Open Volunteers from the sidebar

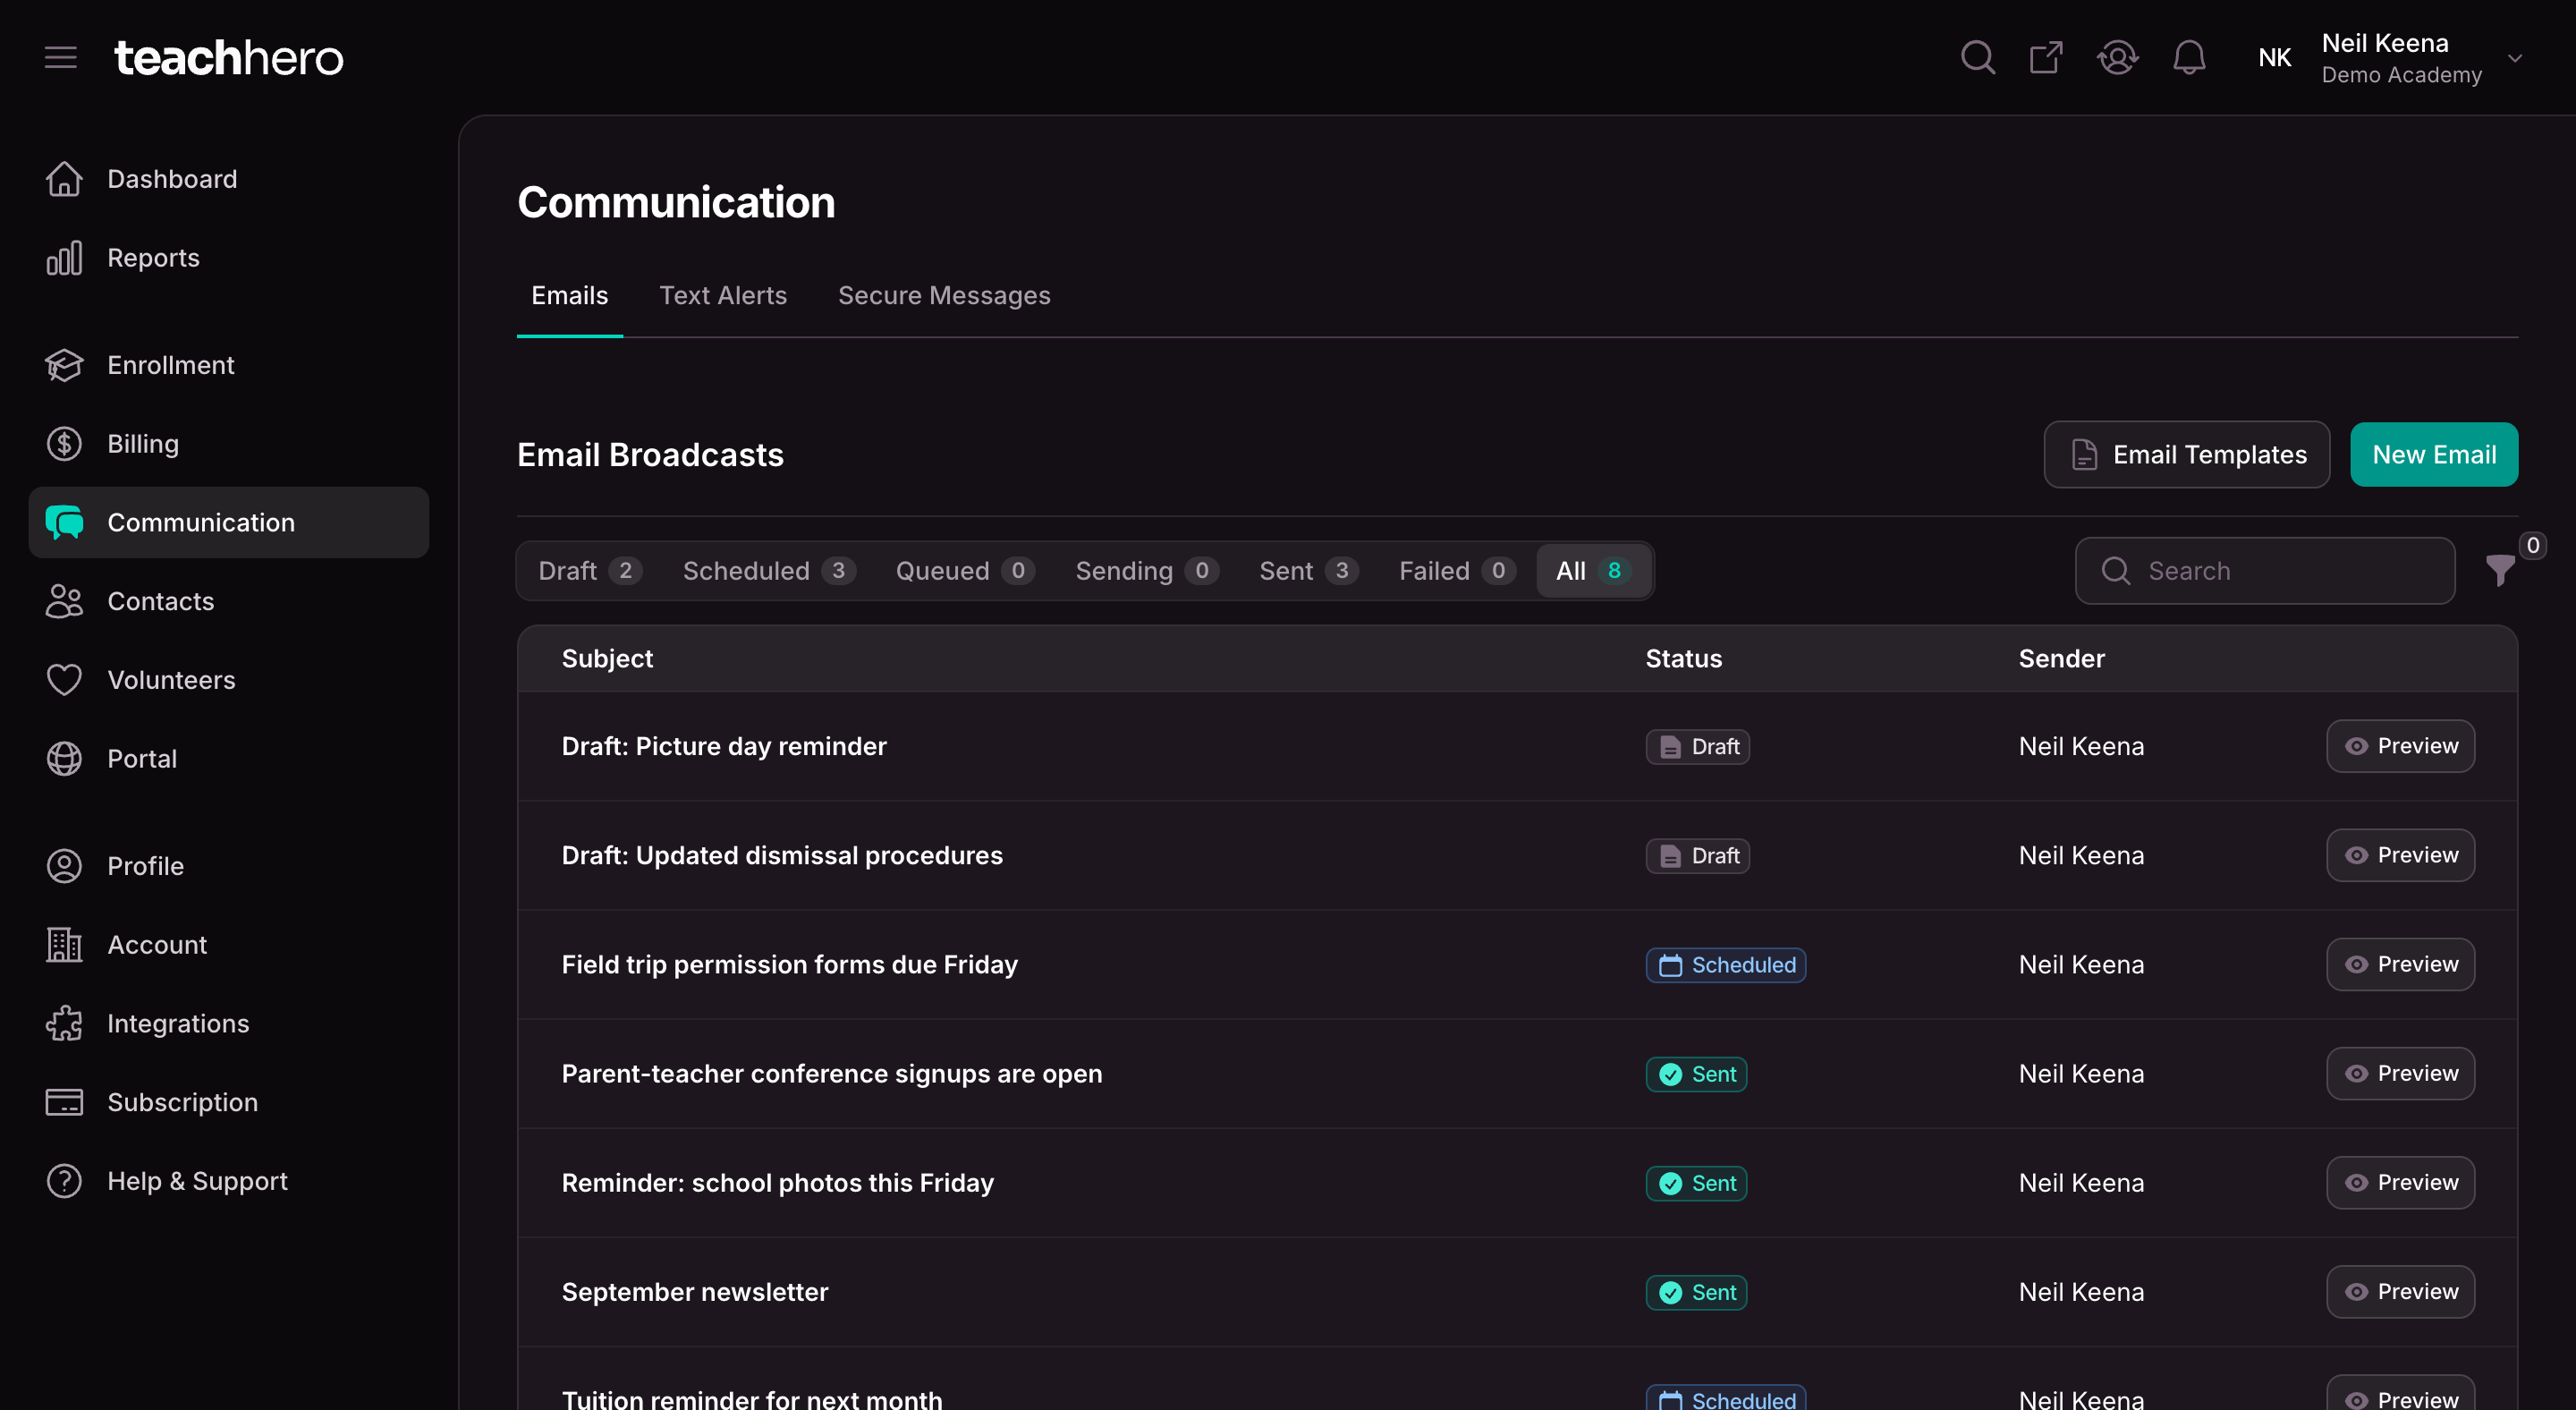pos(229,680)
